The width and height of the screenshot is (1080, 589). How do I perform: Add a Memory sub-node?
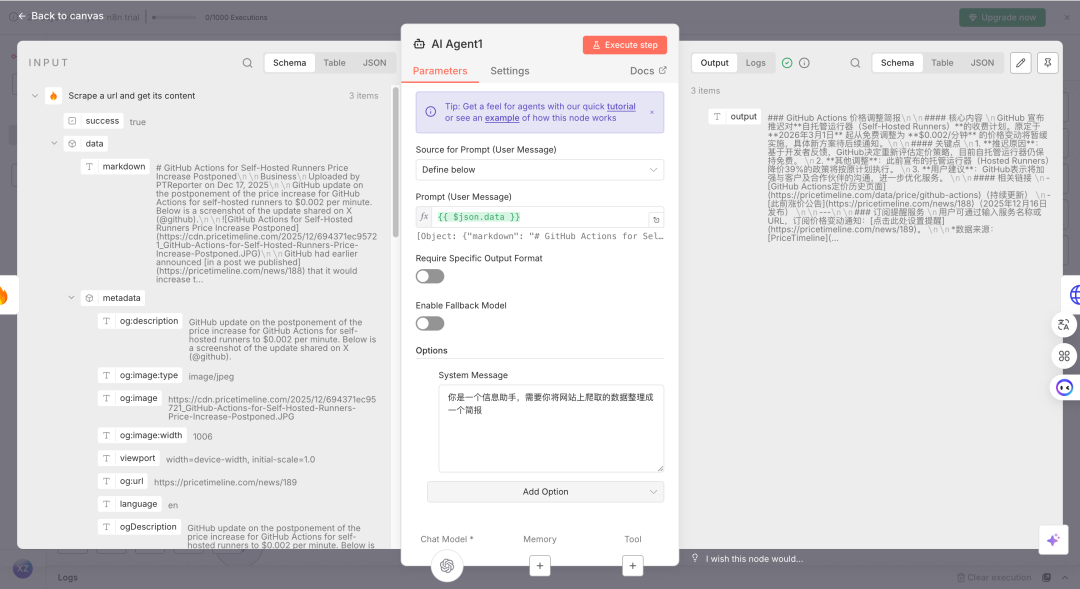(539, 566)
